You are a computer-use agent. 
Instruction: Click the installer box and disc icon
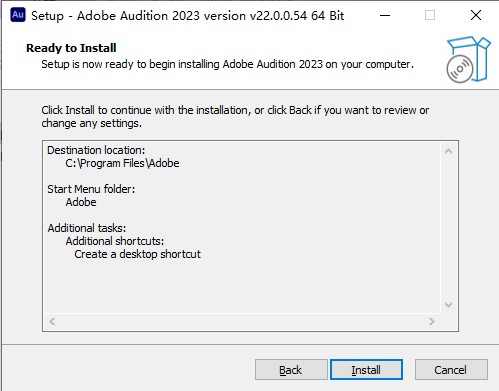pos(468,59)
